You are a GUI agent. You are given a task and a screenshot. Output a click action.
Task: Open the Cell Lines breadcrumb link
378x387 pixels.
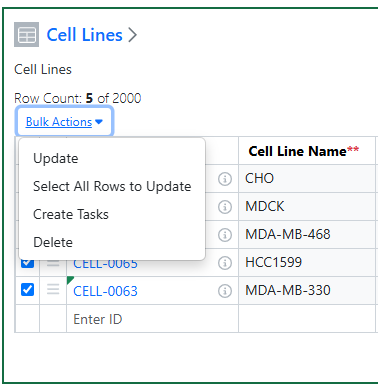pos(85,35)
